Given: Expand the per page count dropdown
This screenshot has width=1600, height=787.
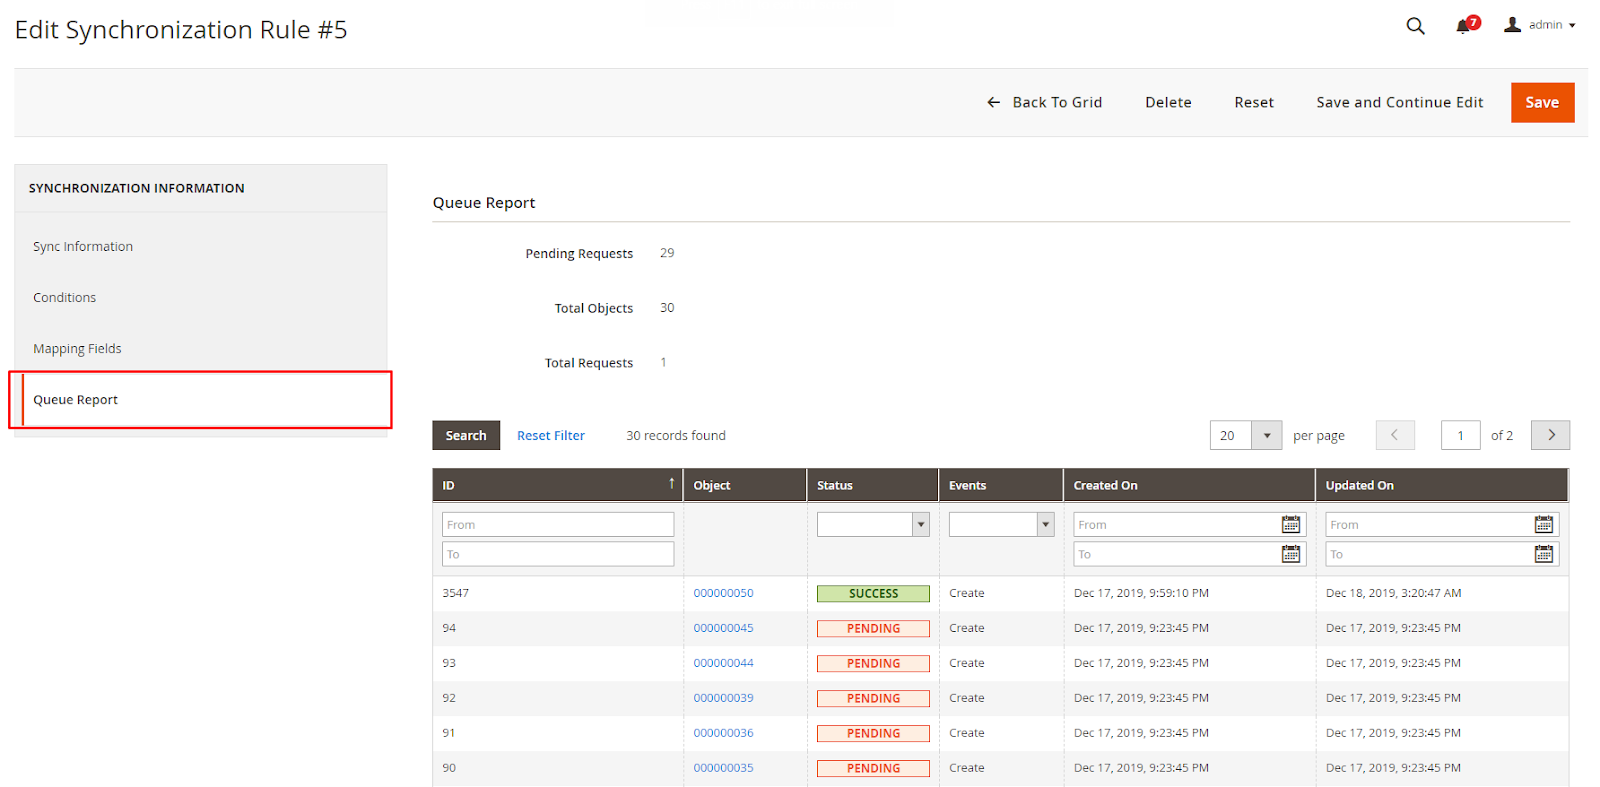Looking at the screenshot, I should tap(1266, 435).
